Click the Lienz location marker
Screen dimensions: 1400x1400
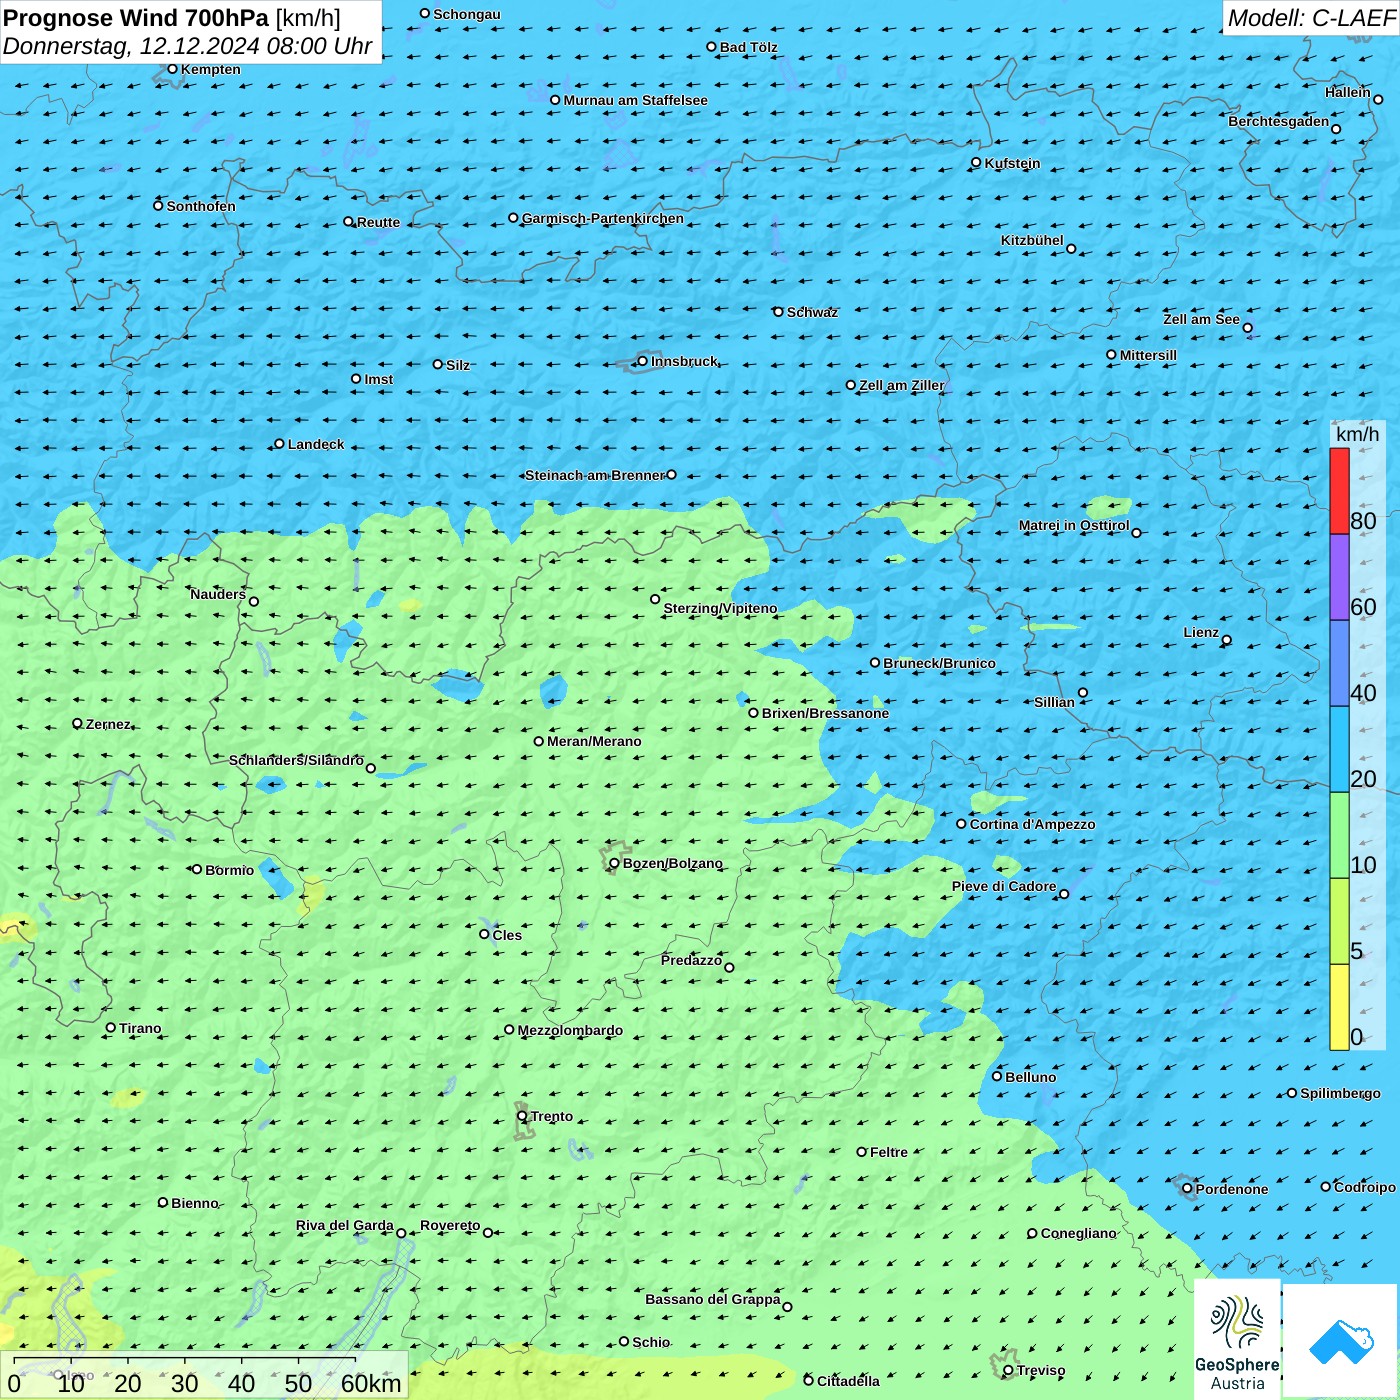click(x=1227, y=640)
